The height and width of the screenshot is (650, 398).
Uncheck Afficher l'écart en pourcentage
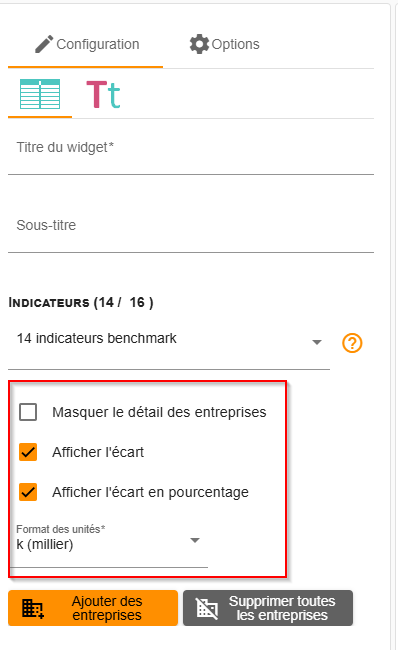coord(28,492)
